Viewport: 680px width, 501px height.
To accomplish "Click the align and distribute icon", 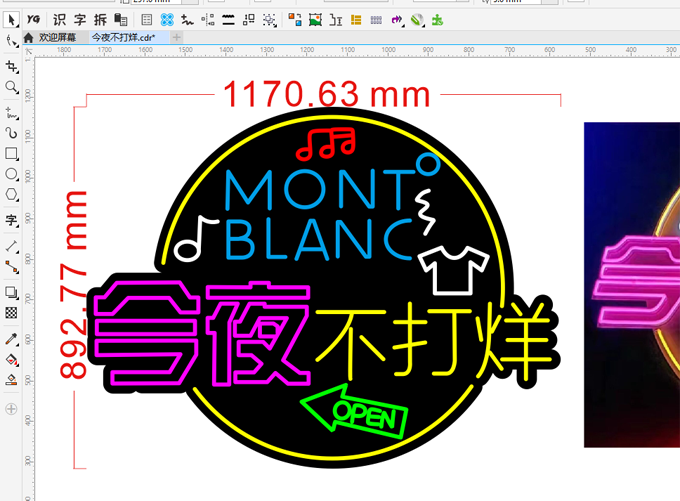I will pos(208,20).
